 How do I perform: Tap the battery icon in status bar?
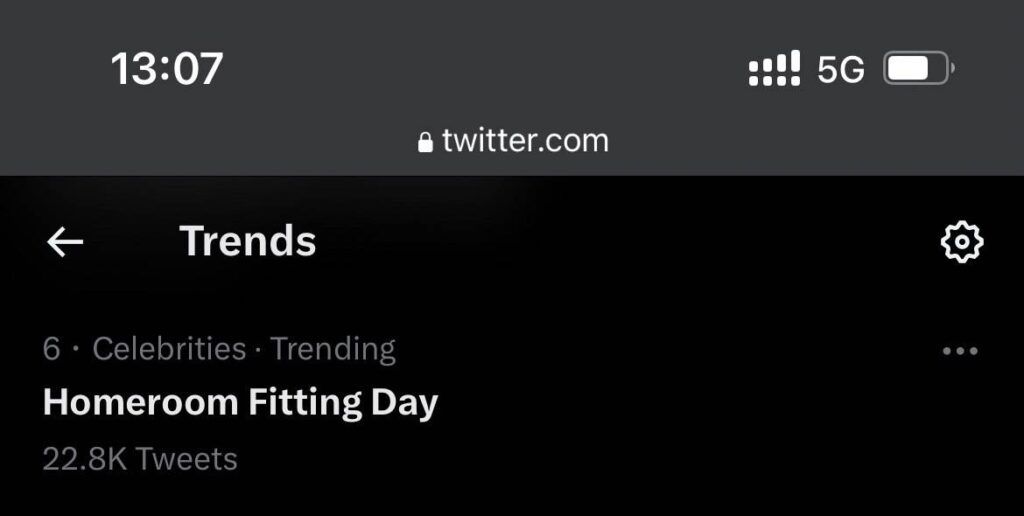click(918, 69)
